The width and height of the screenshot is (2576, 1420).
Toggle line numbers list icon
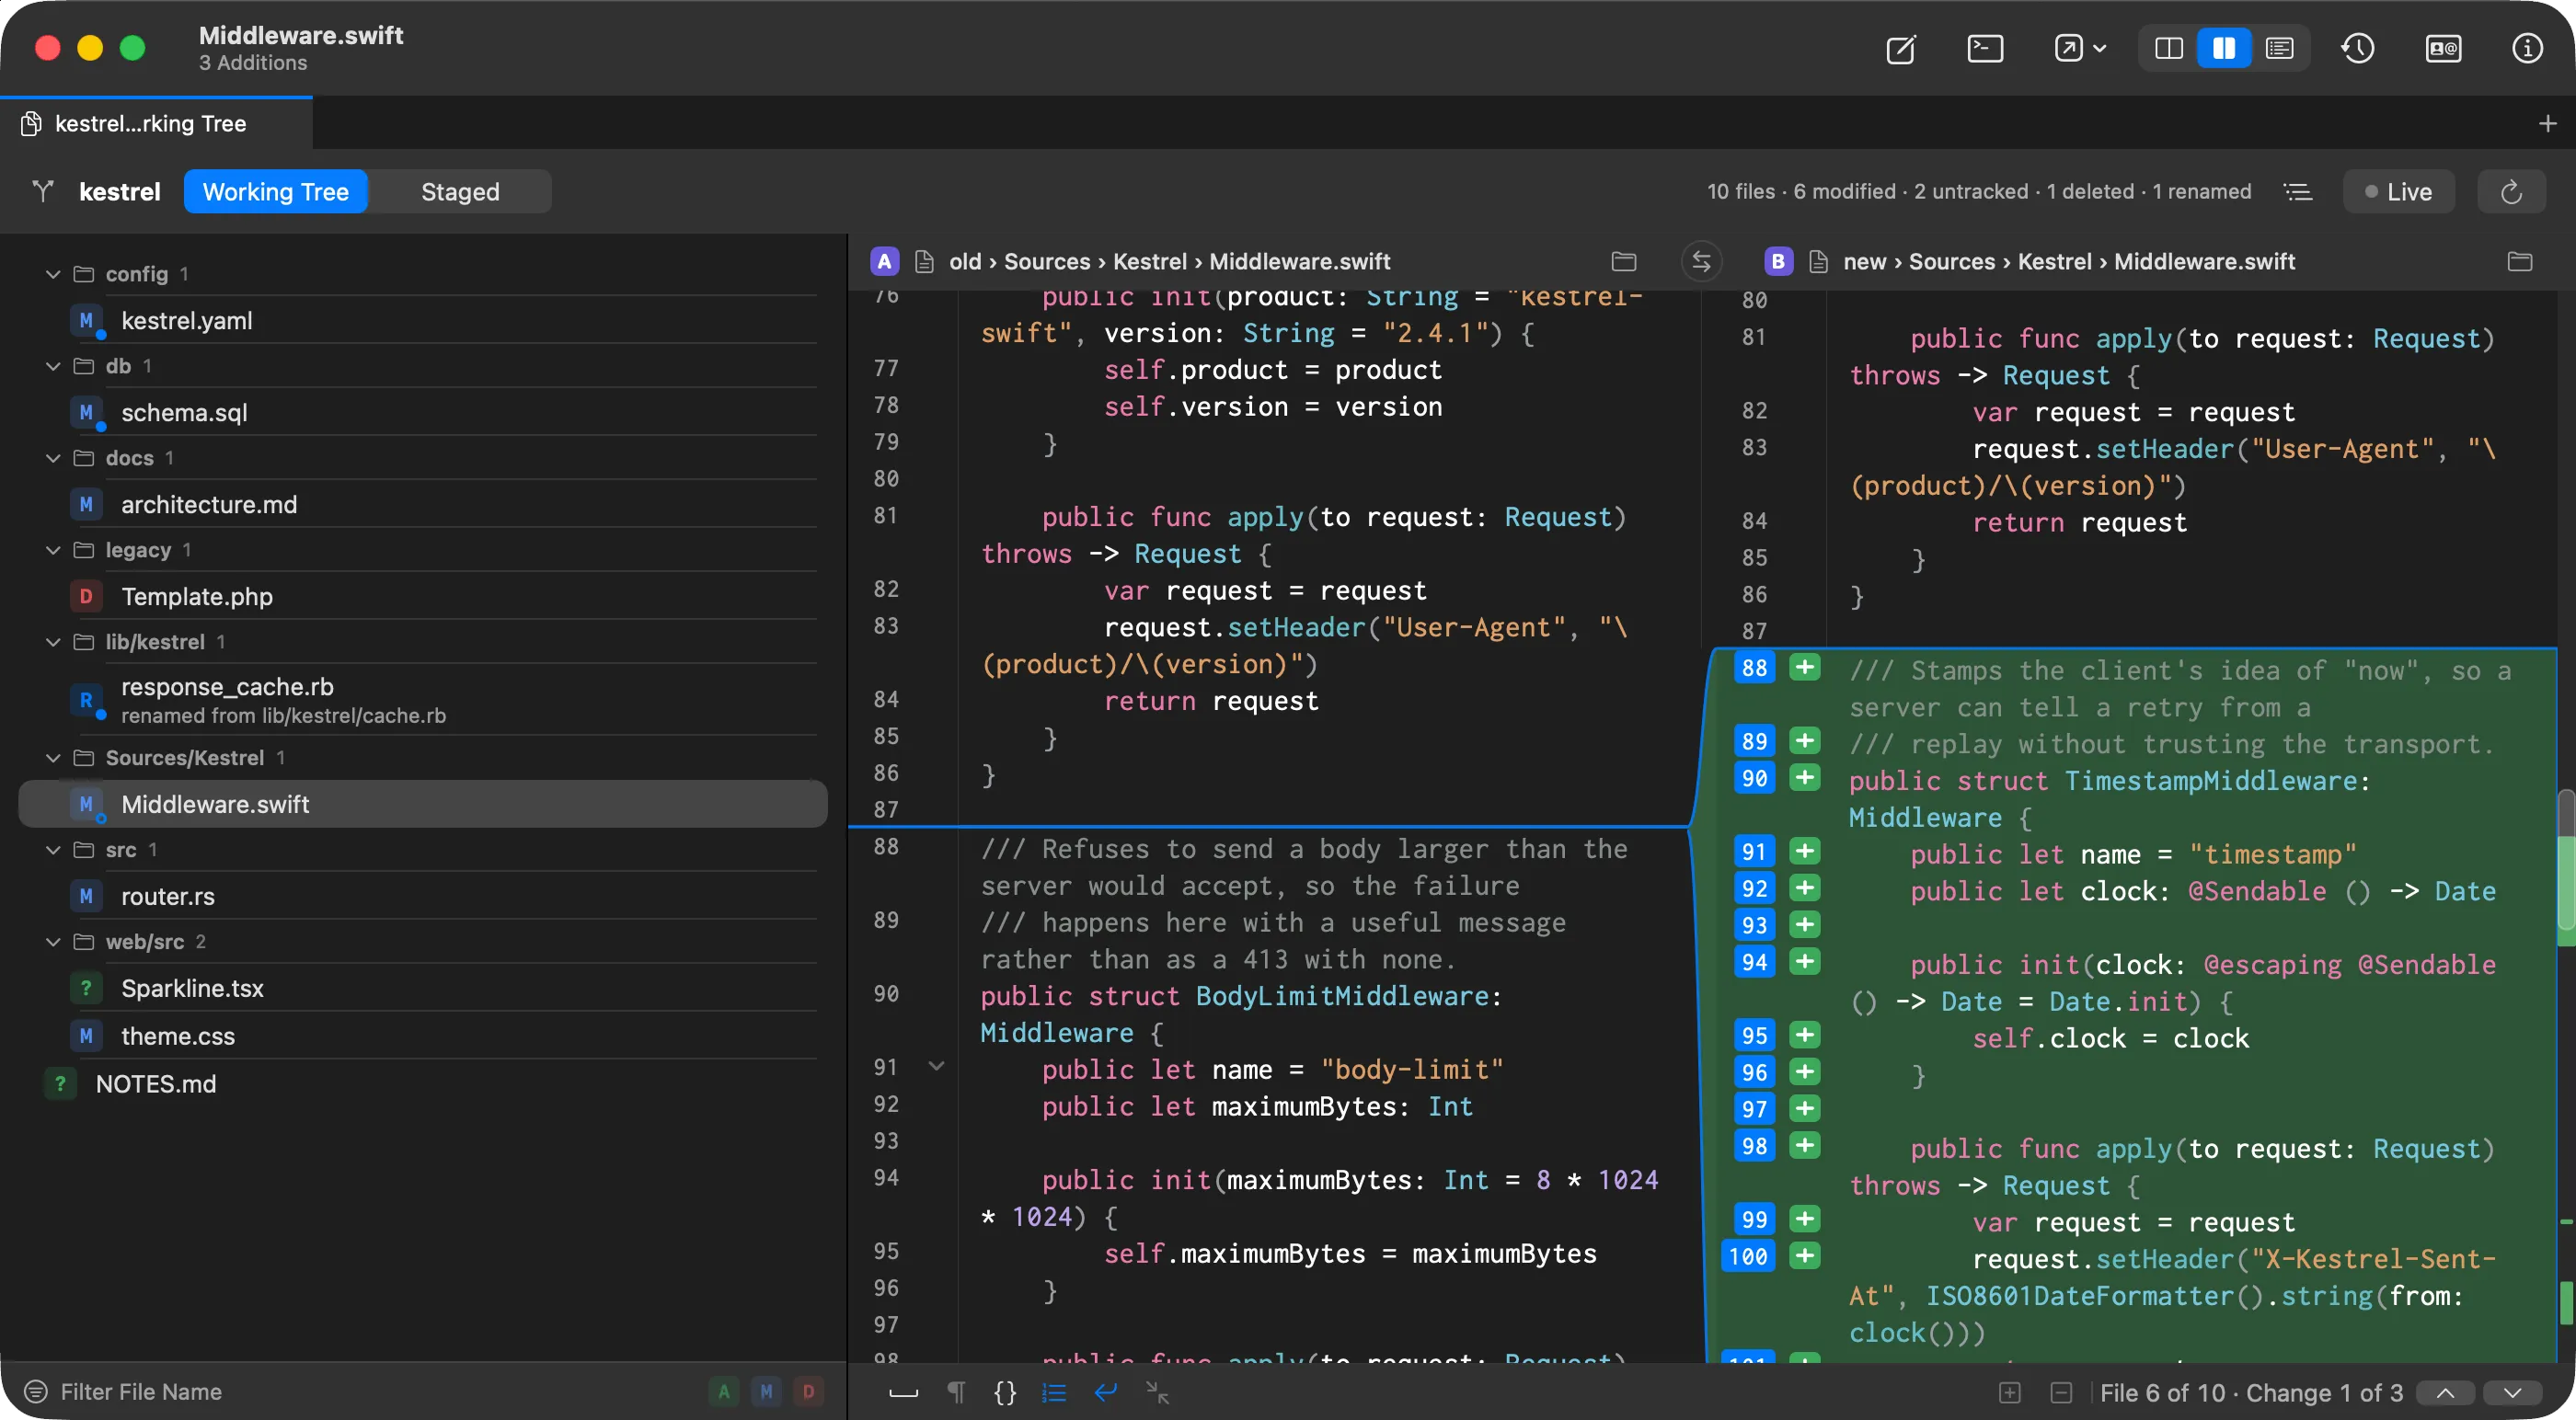pos(1054,1392)
